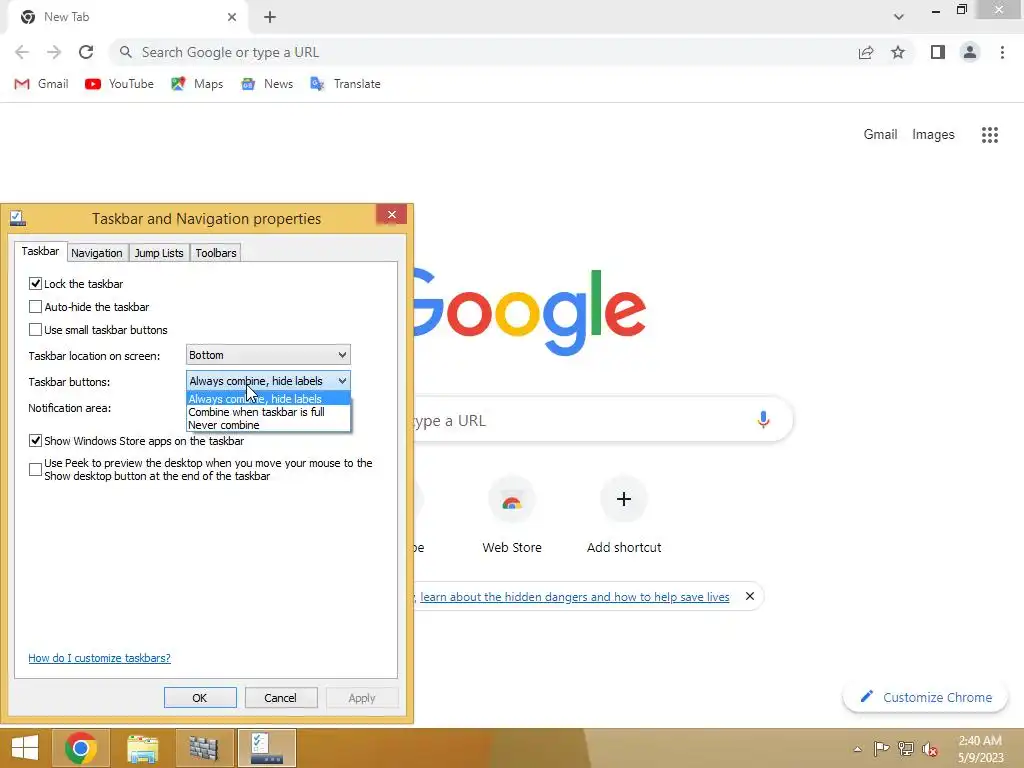Share this page icon in address bar
The width and height of the screenshot is (1024, 768).
click(x=866, y=52)
